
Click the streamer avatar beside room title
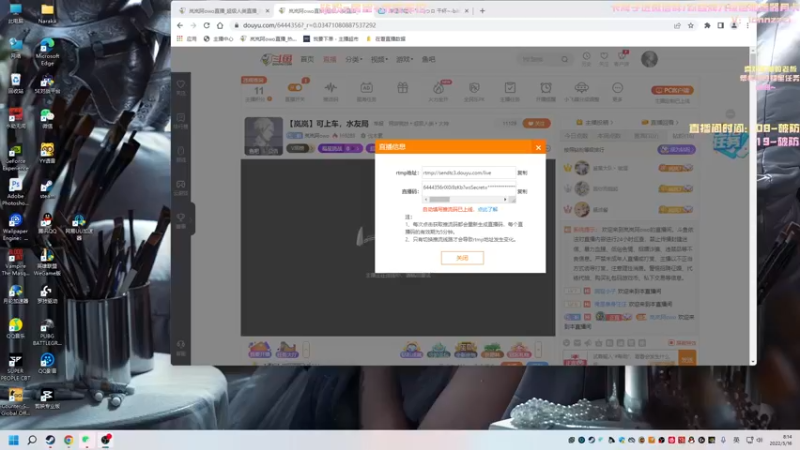coord(263,136)
